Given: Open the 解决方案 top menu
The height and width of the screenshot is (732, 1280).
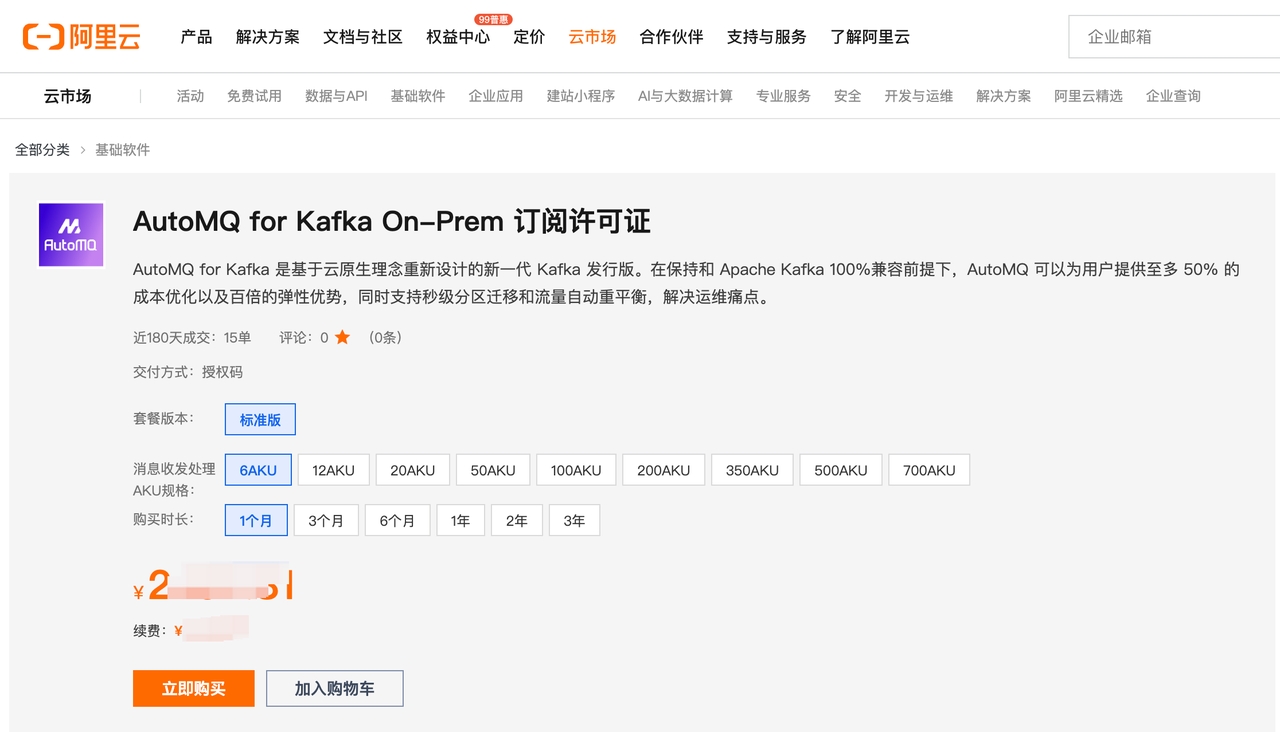Looking at the screenshot, I should coord(268,37).
